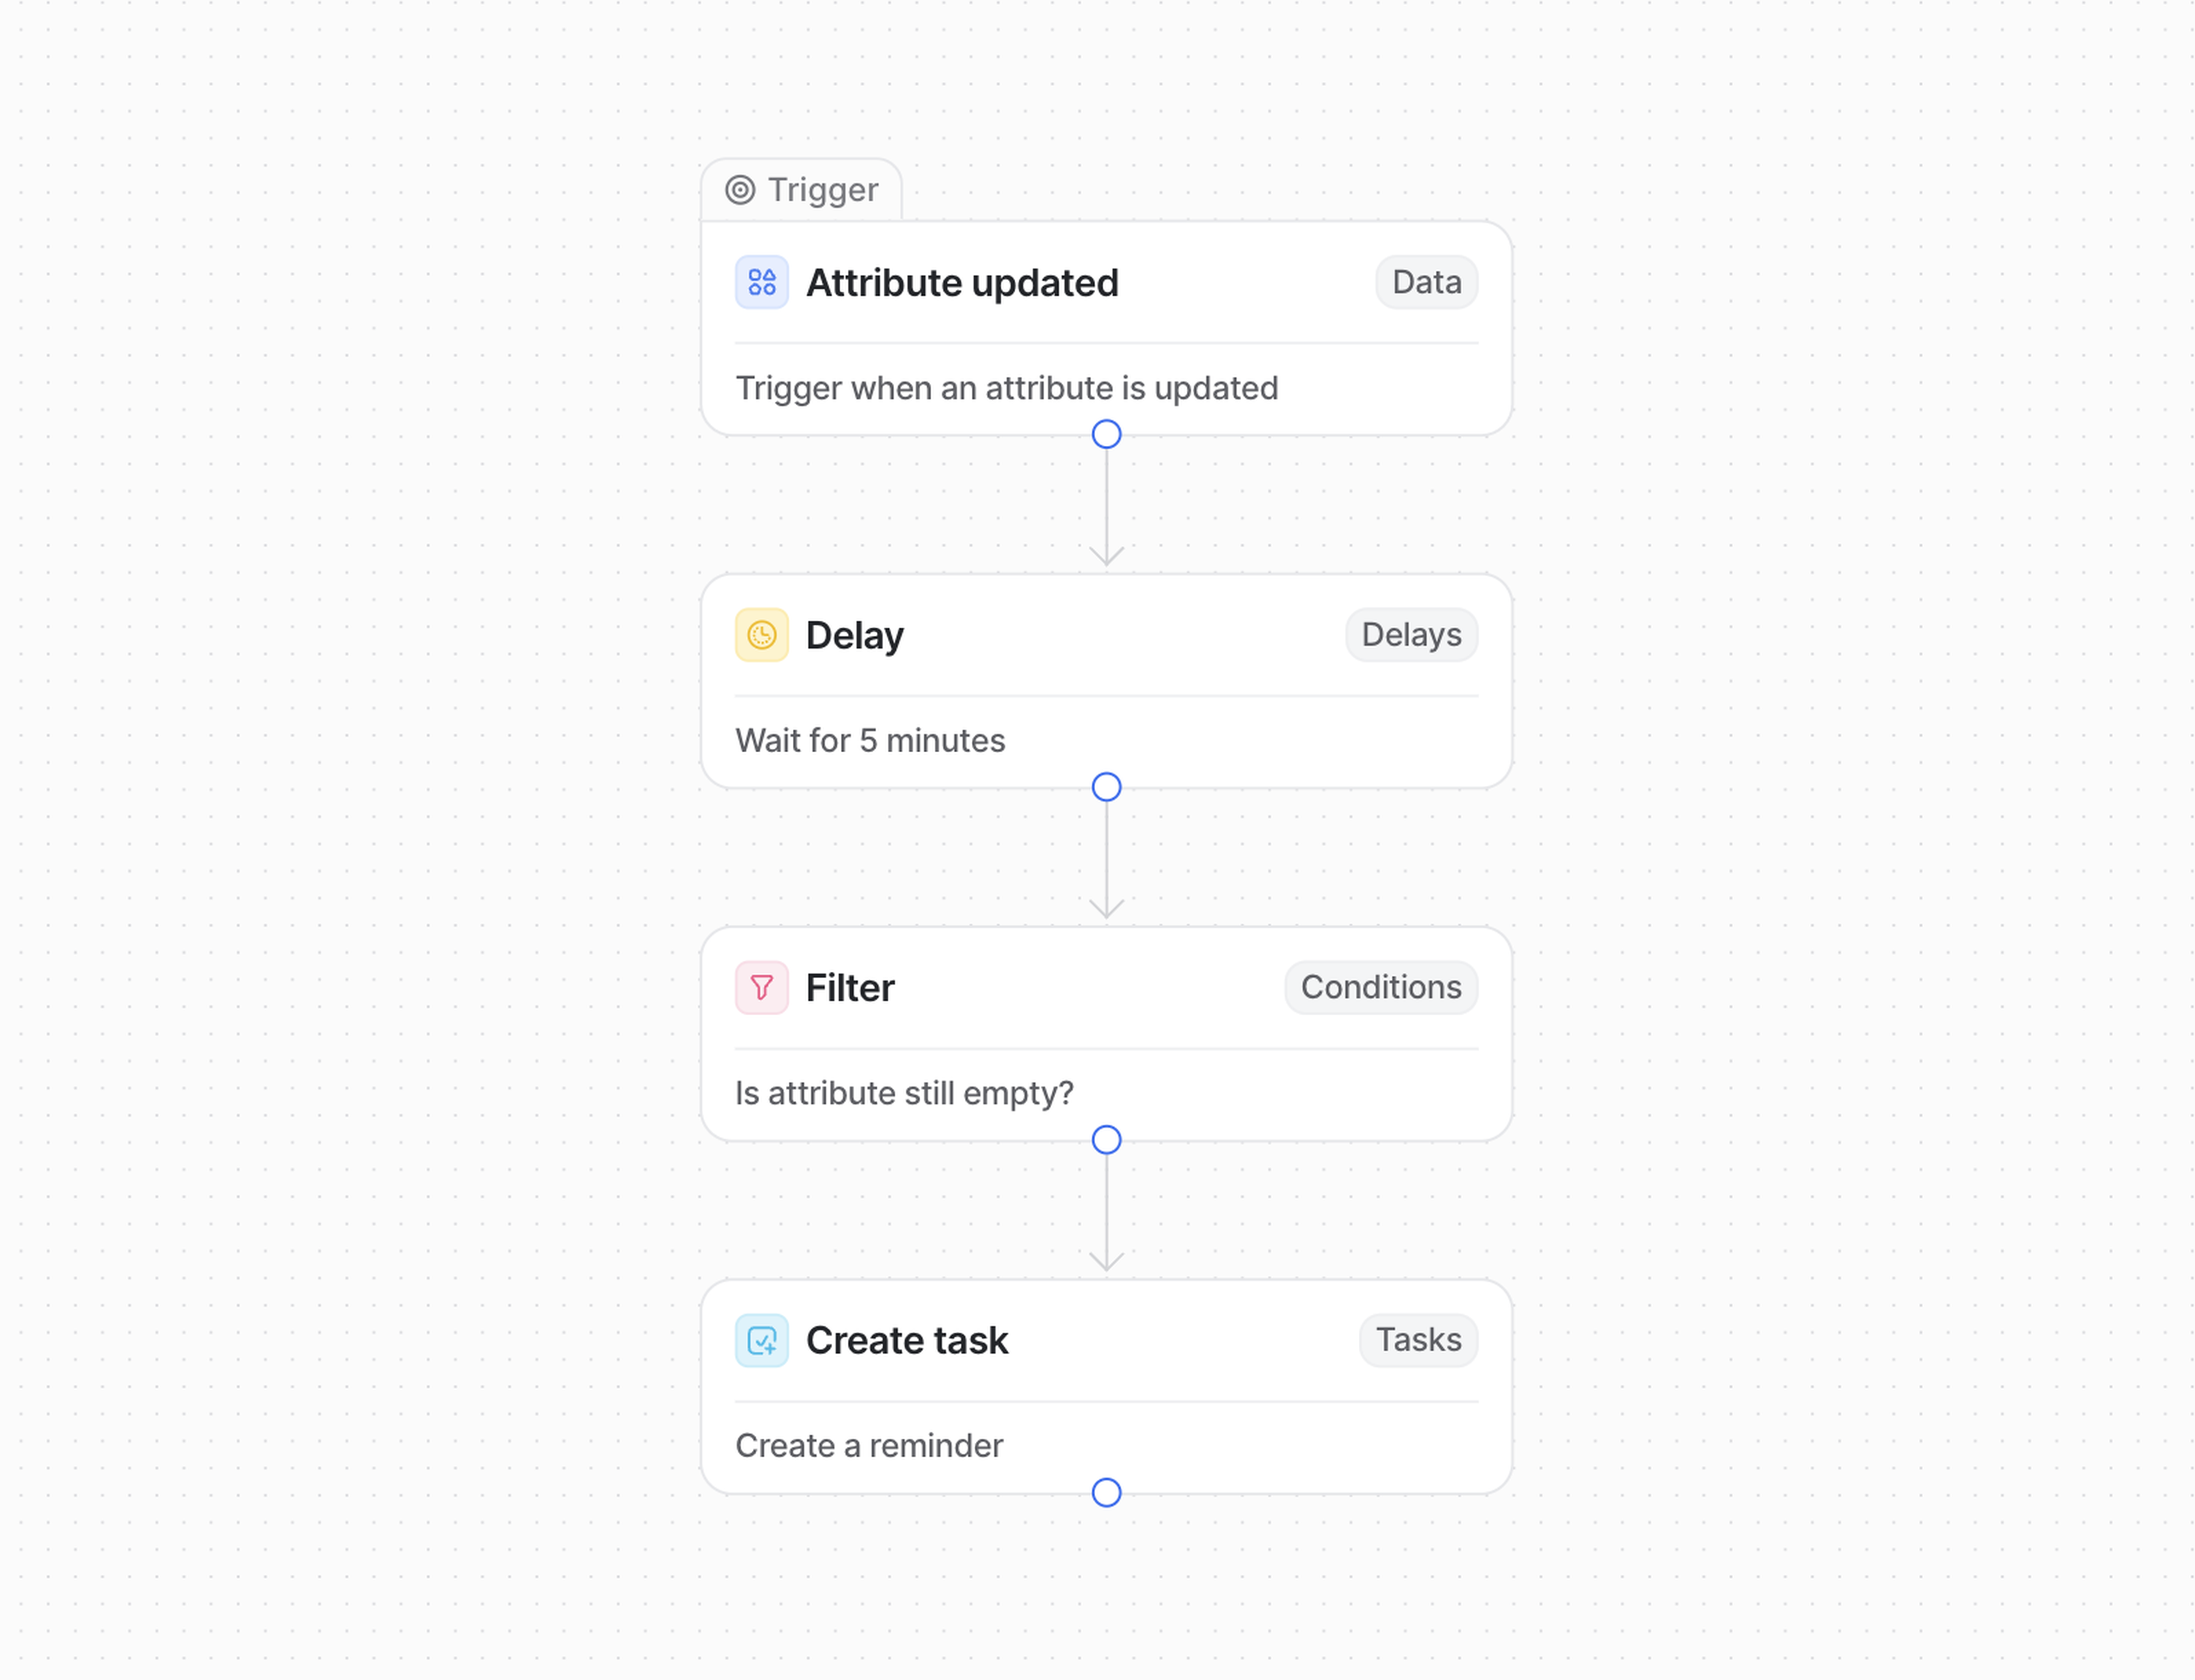Select the Attribute updated node title
2195x1680 pixels.
click(962, 284)
